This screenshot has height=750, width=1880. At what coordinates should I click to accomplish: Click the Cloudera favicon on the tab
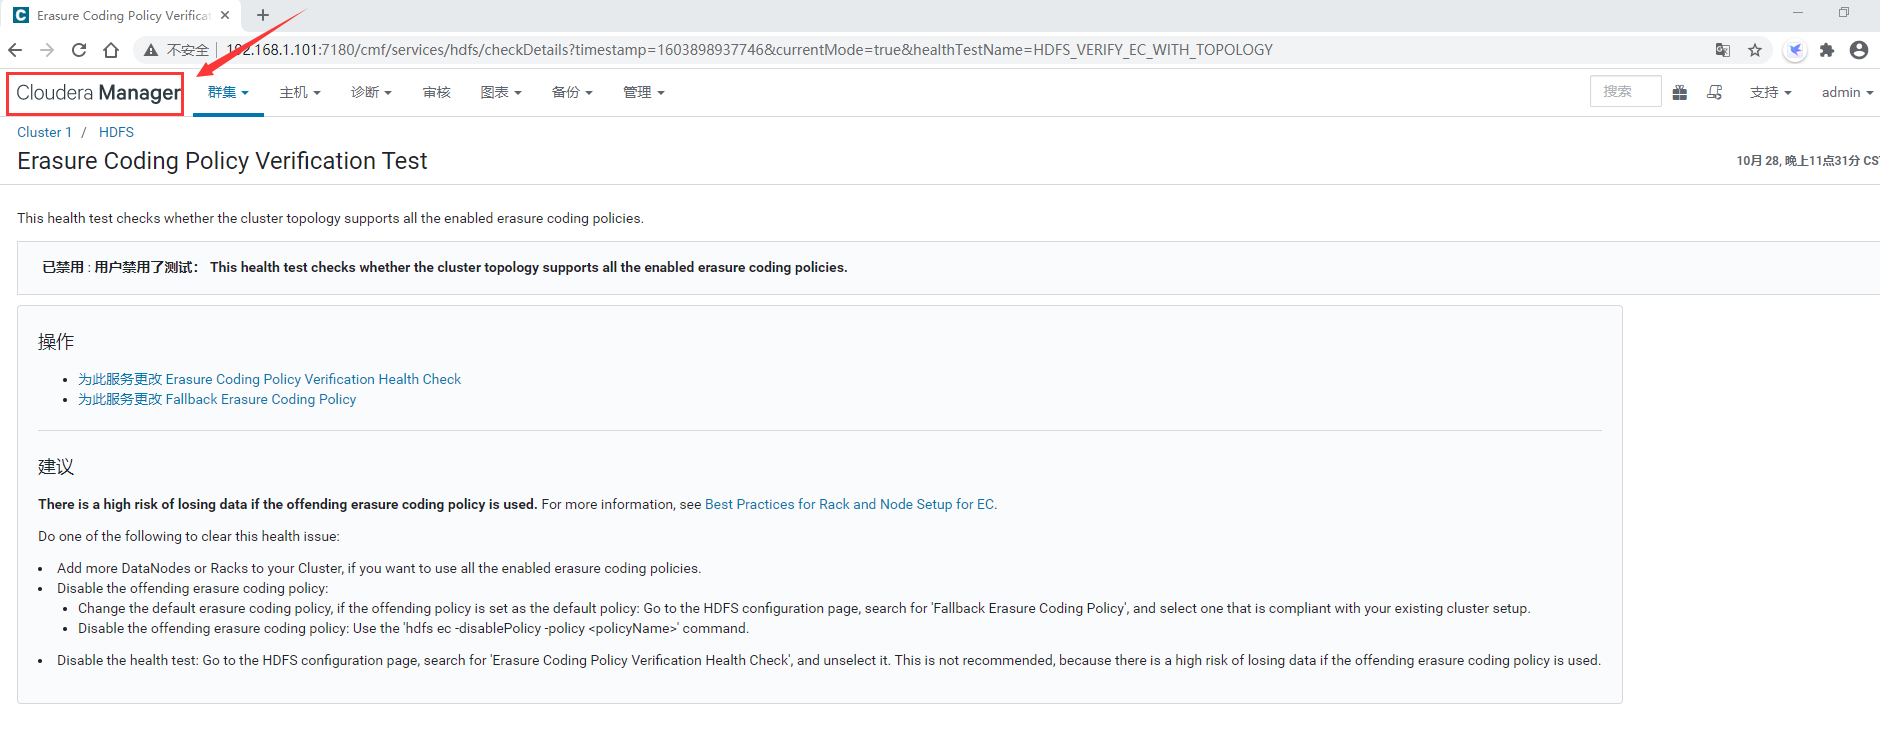coord(21,15)
